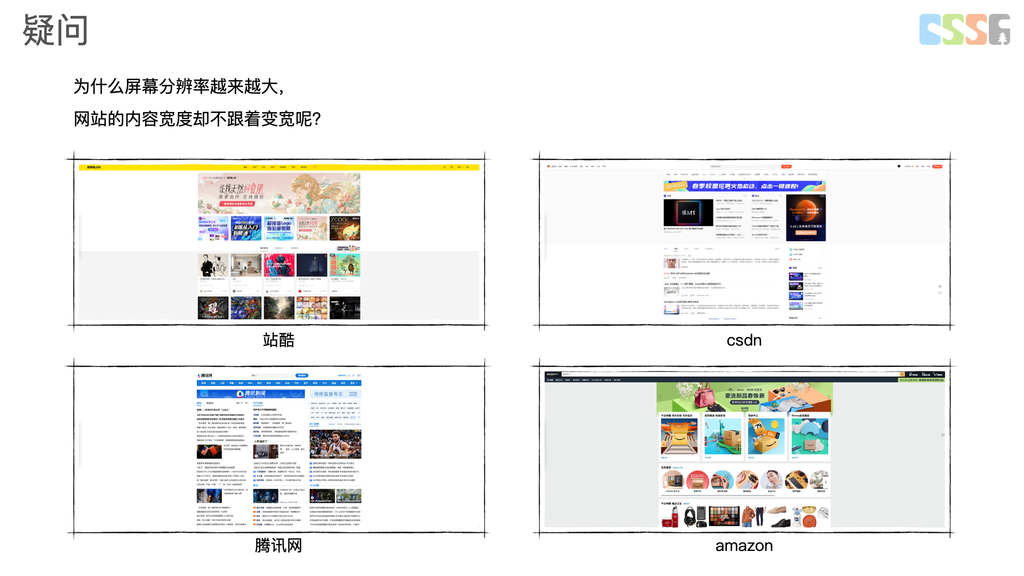Select the slide title 疑问

coord(56,30)
